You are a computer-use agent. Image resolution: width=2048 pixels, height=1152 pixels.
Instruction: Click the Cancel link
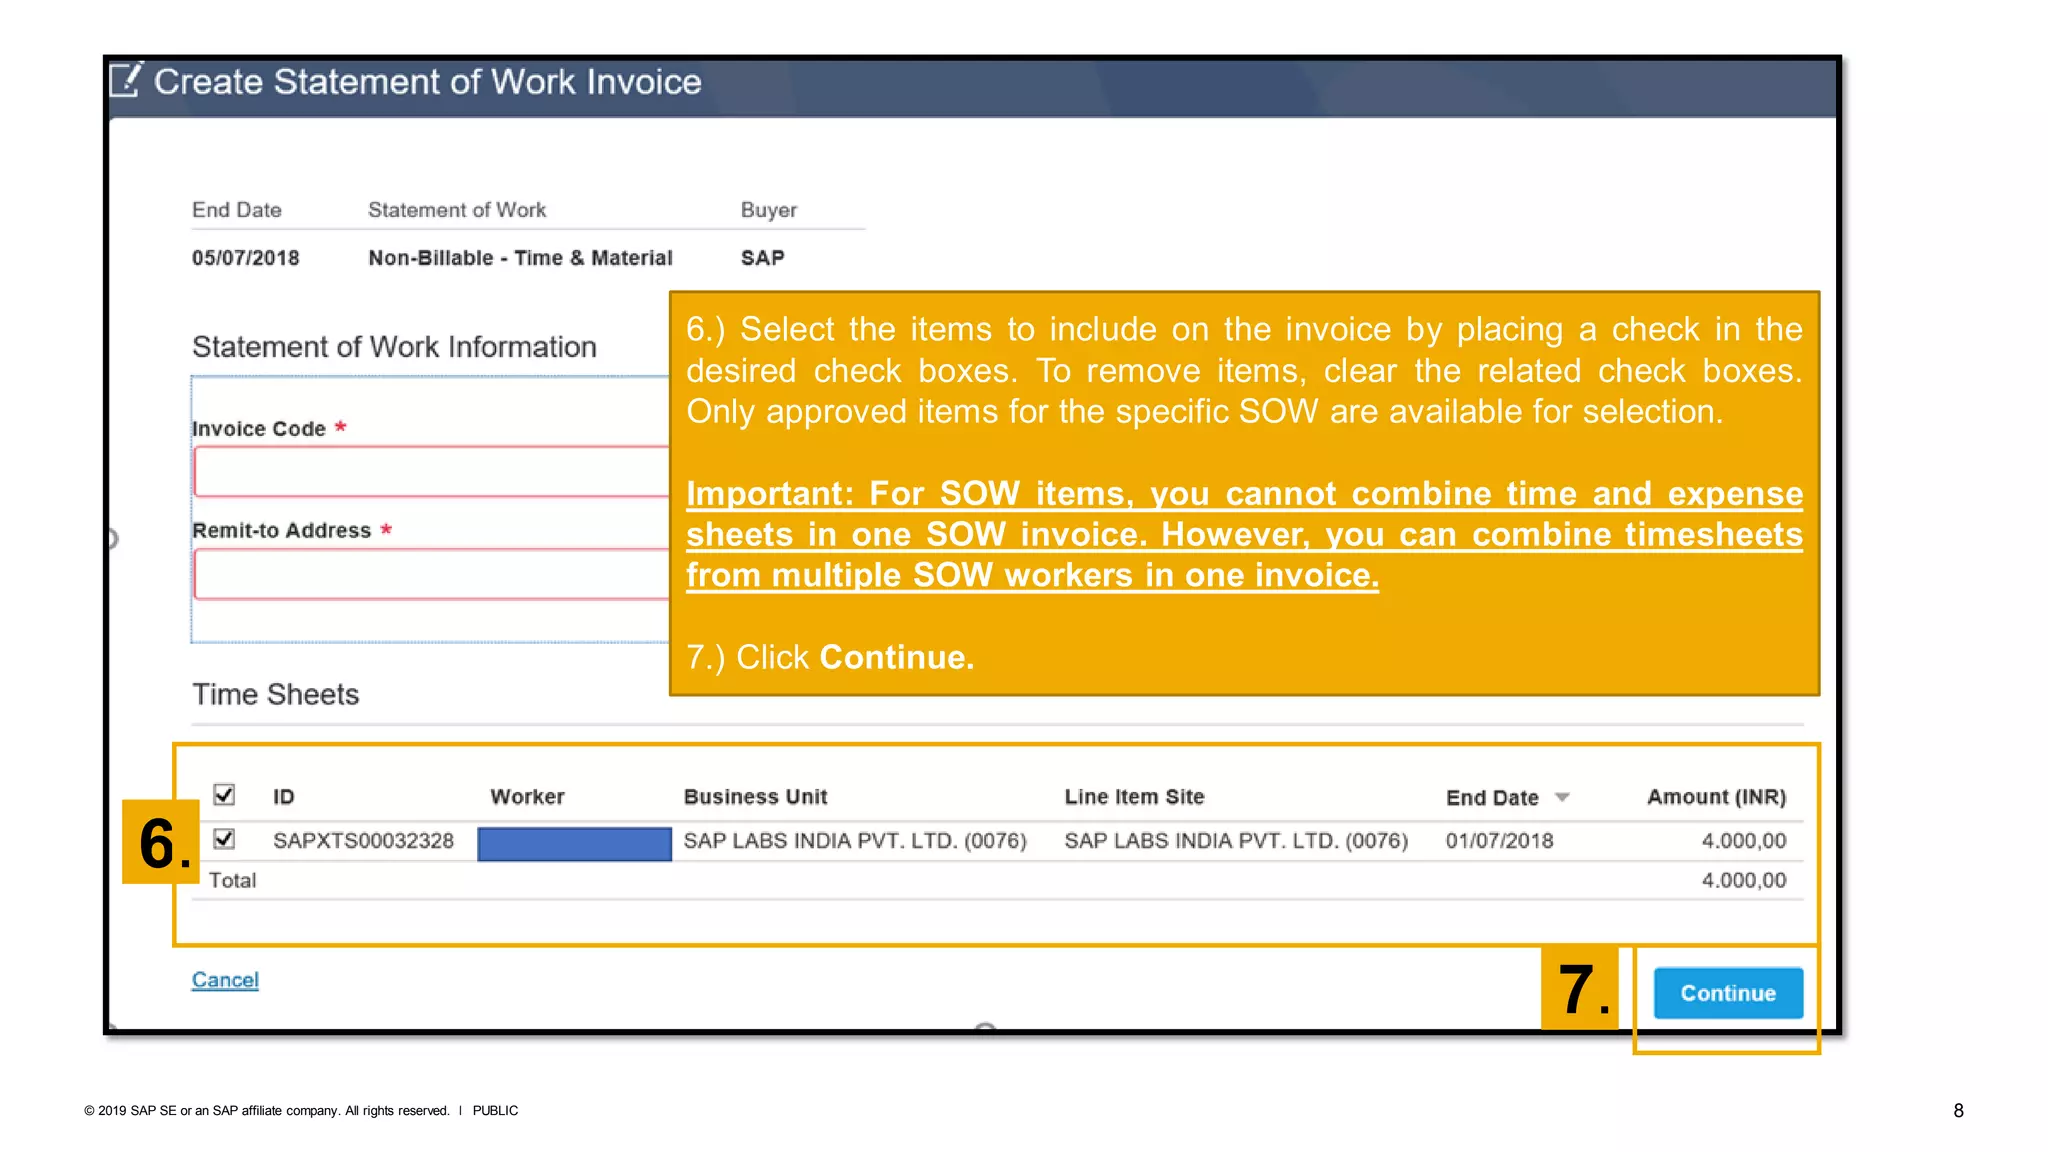(x=225, y=980)
